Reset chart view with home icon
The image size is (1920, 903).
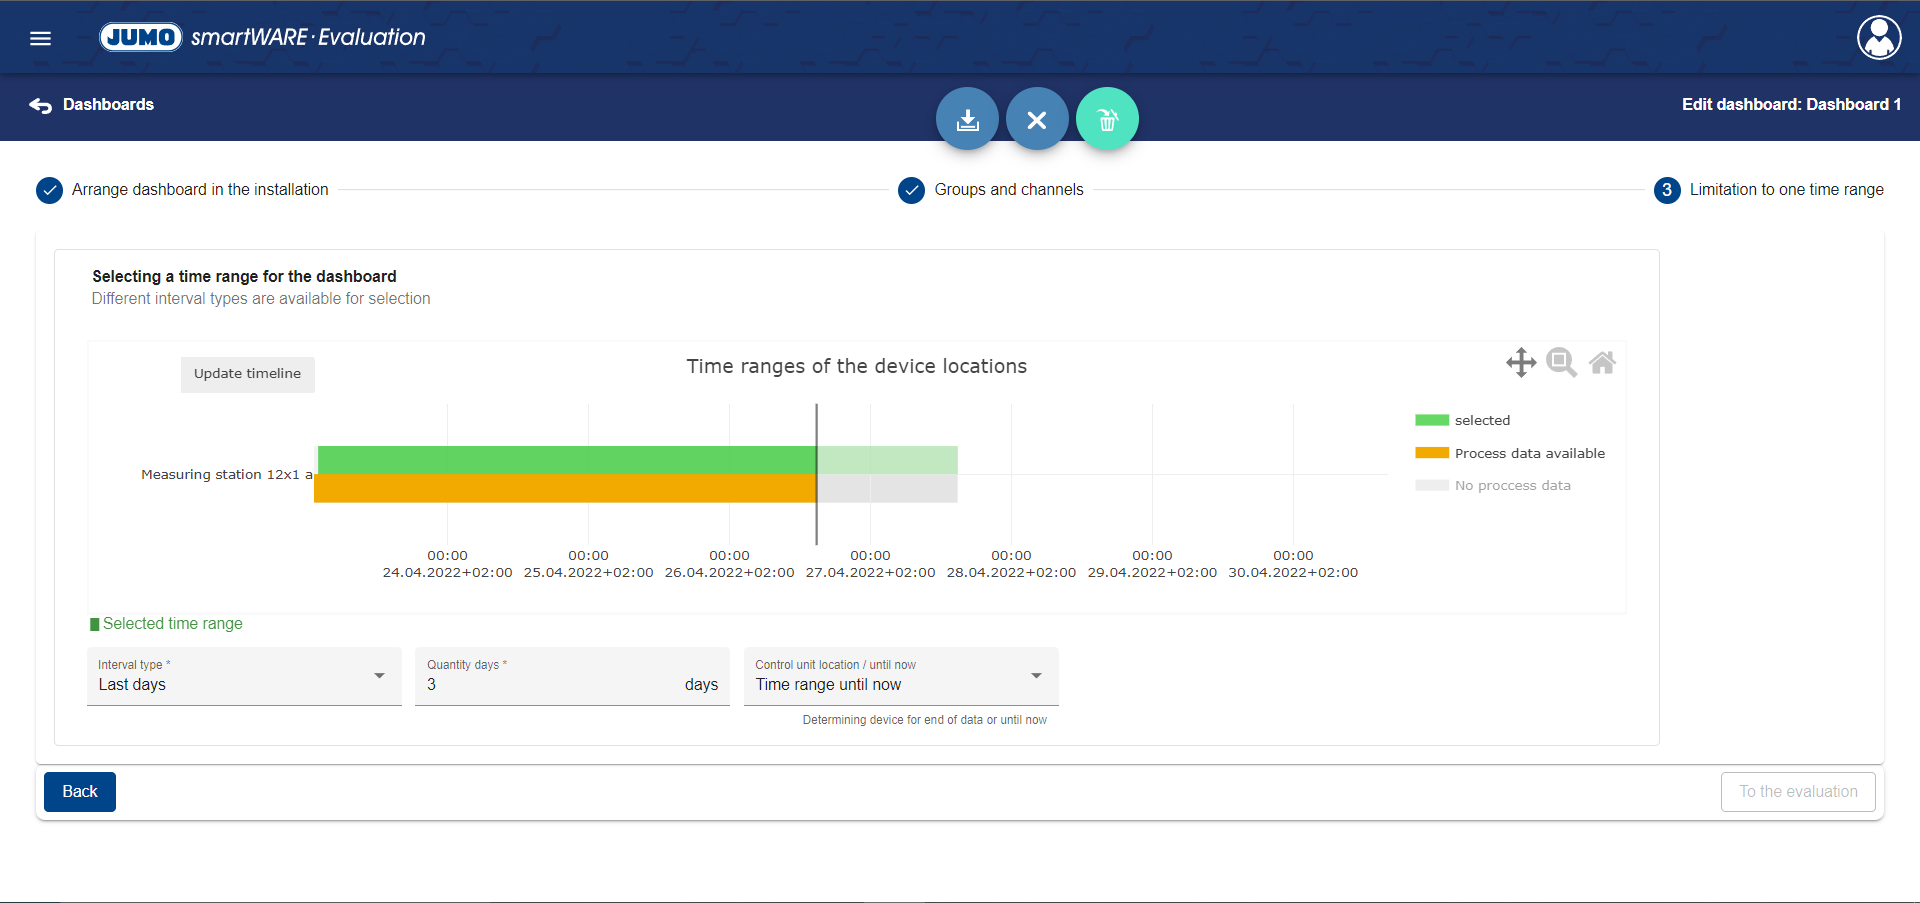tap(1602, 362)
